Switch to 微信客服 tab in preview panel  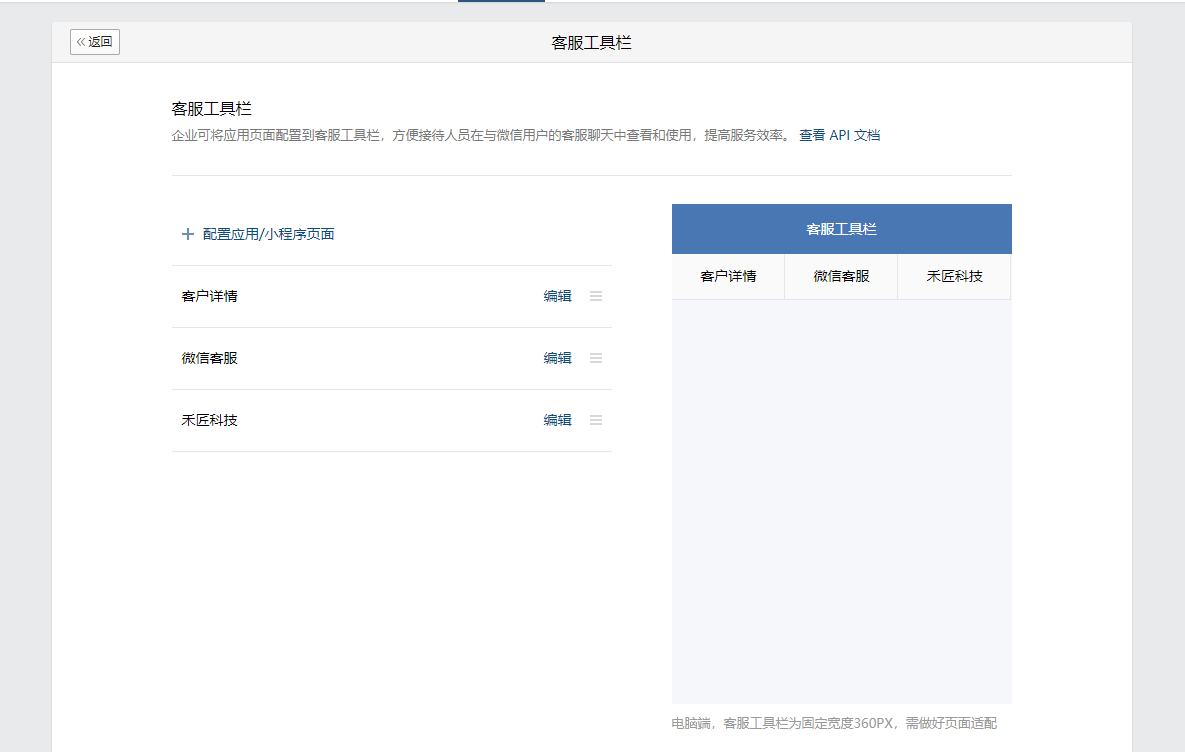point(841,276)
